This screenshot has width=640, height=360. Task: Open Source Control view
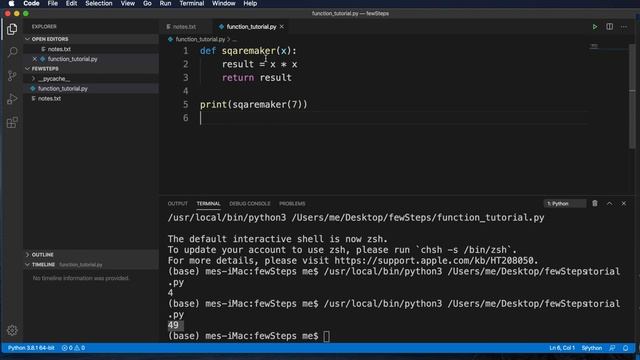[12, 76]
